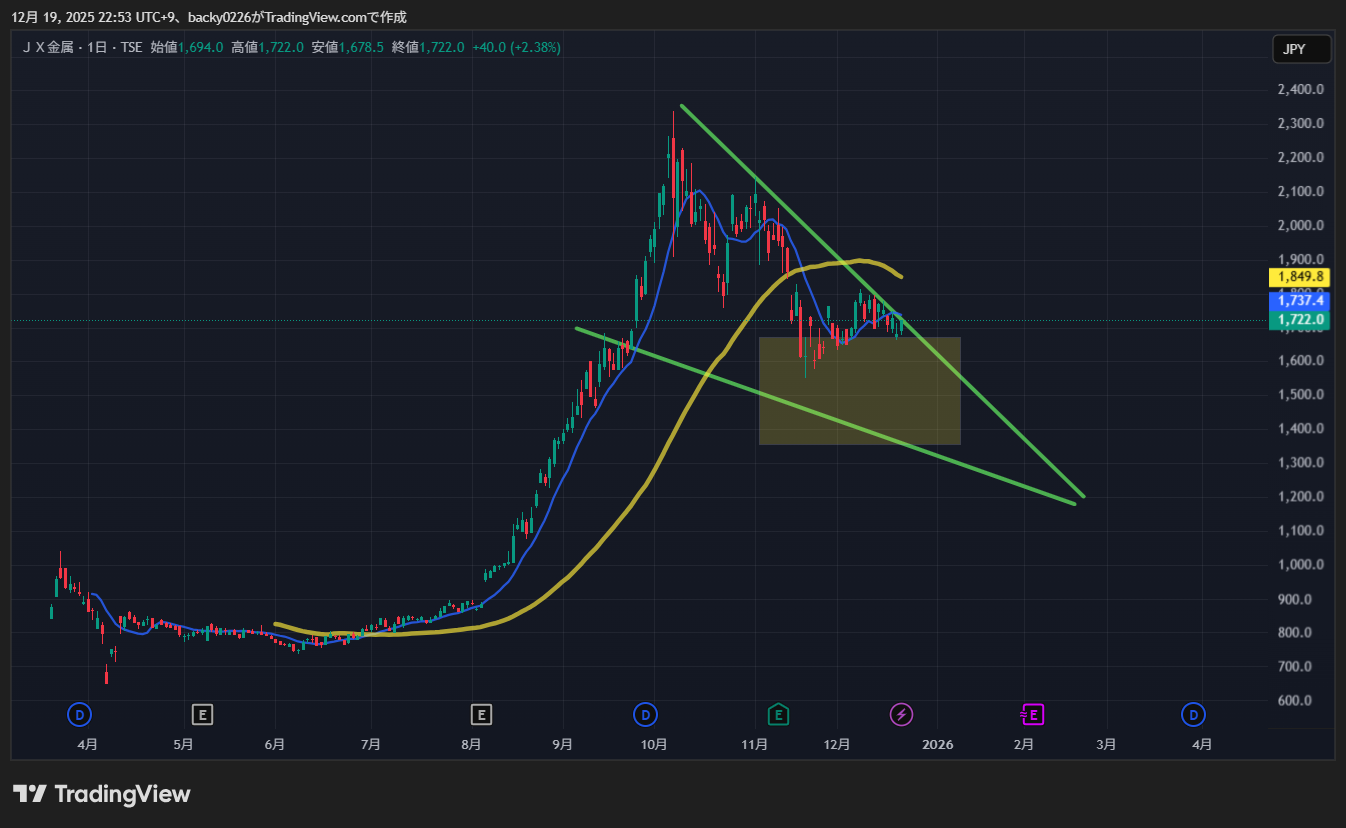Click the green 1,722.0 current price label
Screen dimensions: 1346x828
(x=1300, y=320)
